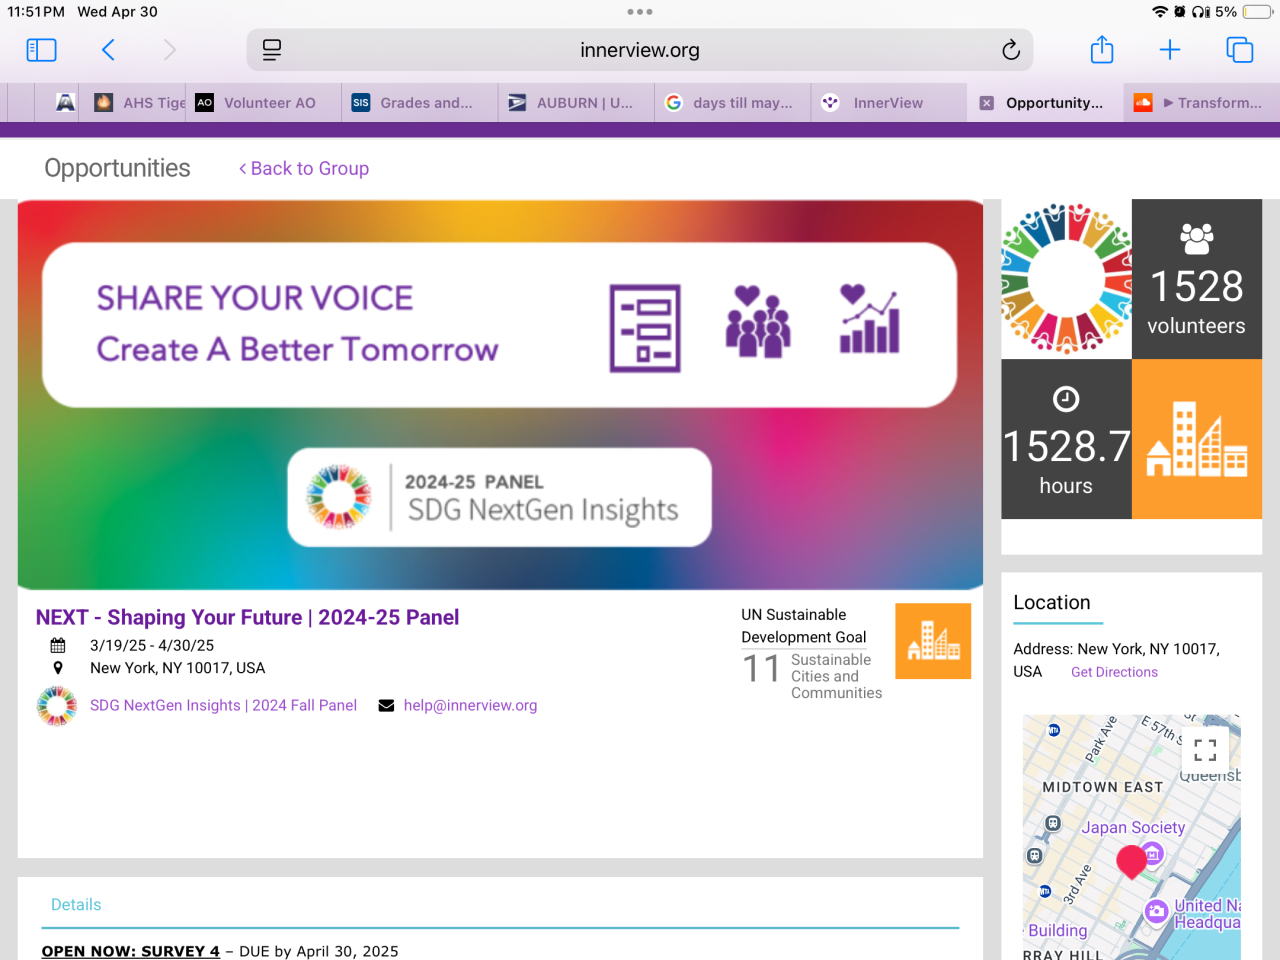Expand the map with the fullscreen icon
The image size is (1280, 960).
tap(1205, 749)
